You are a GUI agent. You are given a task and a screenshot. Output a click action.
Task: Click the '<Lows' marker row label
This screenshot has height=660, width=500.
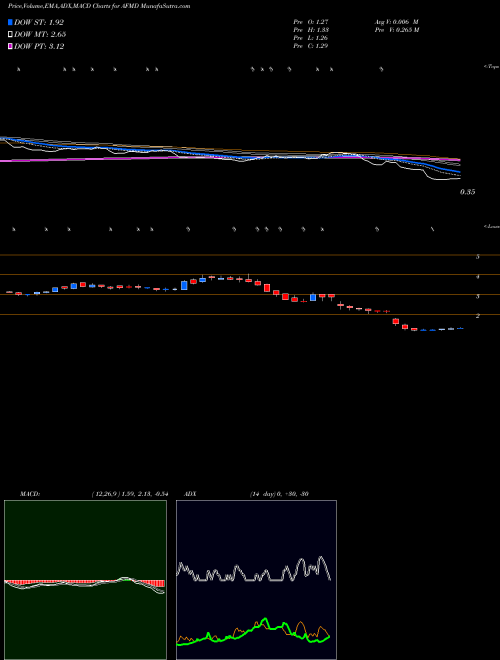(492, 226)
